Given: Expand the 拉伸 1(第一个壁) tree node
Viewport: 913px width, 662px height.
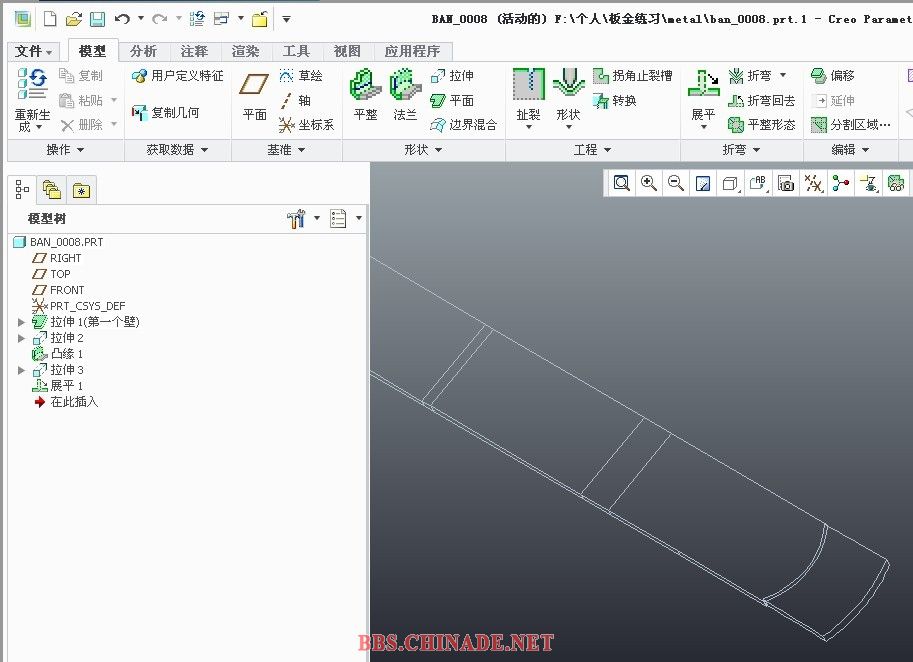Looking at the screenshot, I should click(x=22, y=322).
